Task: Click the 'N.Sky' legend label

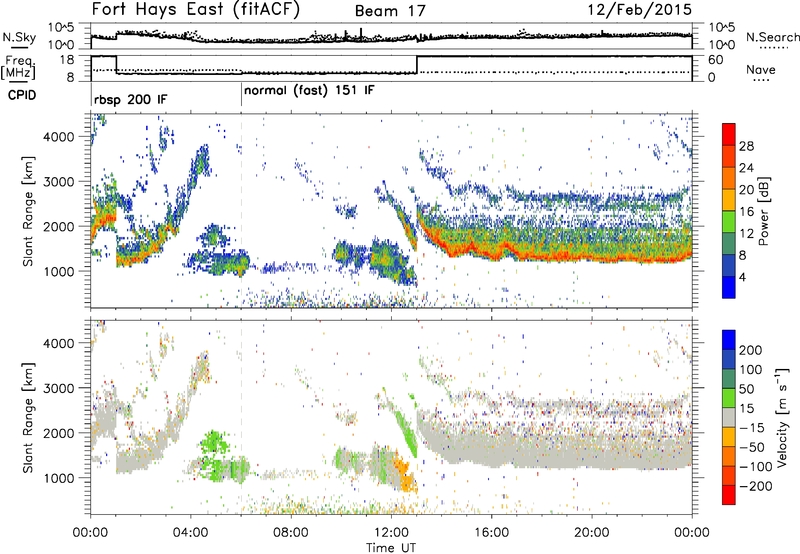Action: (19, 37)
